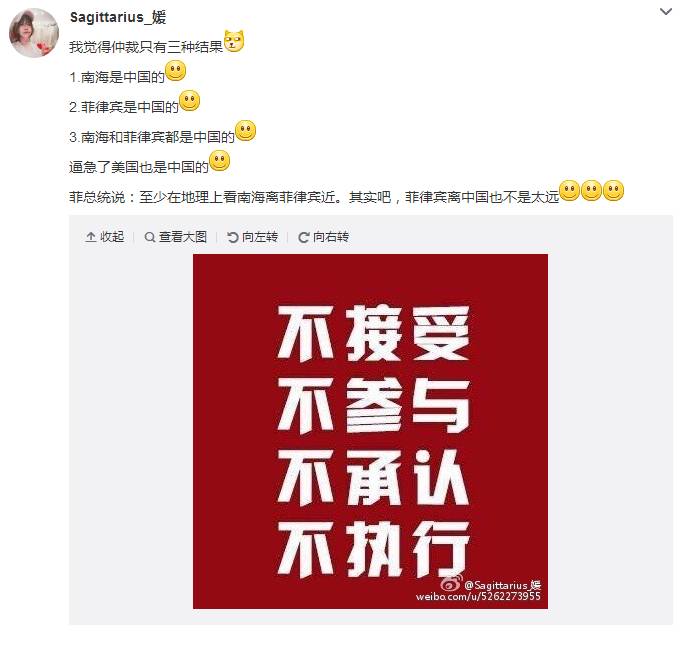This screenshot has width=688, height=659.
Task: Click the magnifier icon beside 查看大图
Action: coord(150,237)
